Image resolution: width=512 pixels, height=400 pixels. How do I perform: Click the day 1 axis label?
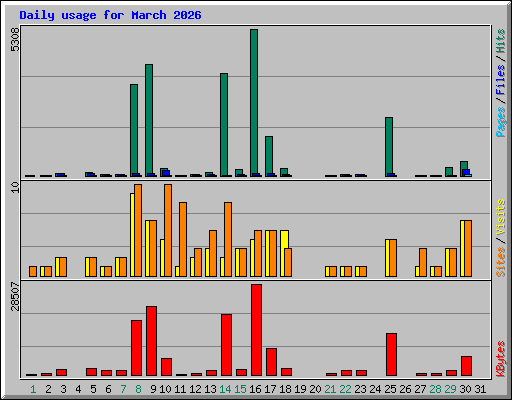[33, 389]
